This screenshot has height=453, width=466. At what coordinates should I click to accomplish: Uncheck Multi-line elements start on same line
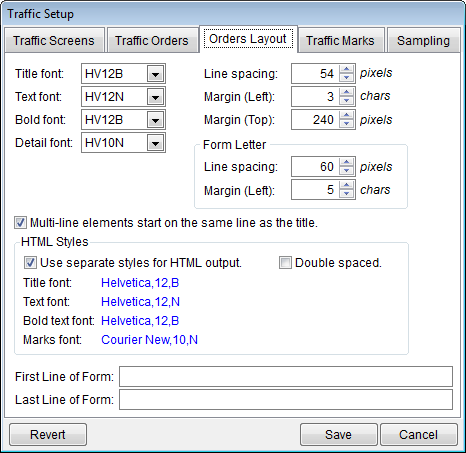(x=20, y=223)
